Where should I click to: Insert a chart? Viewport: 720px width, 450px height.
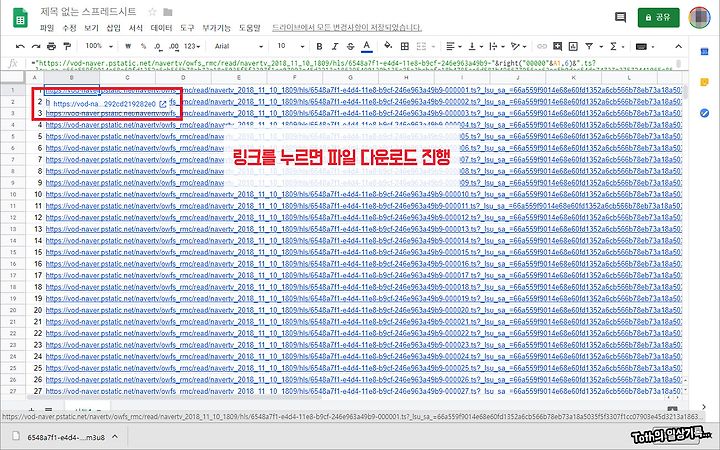pyautogui.click(x=573, y=46)
